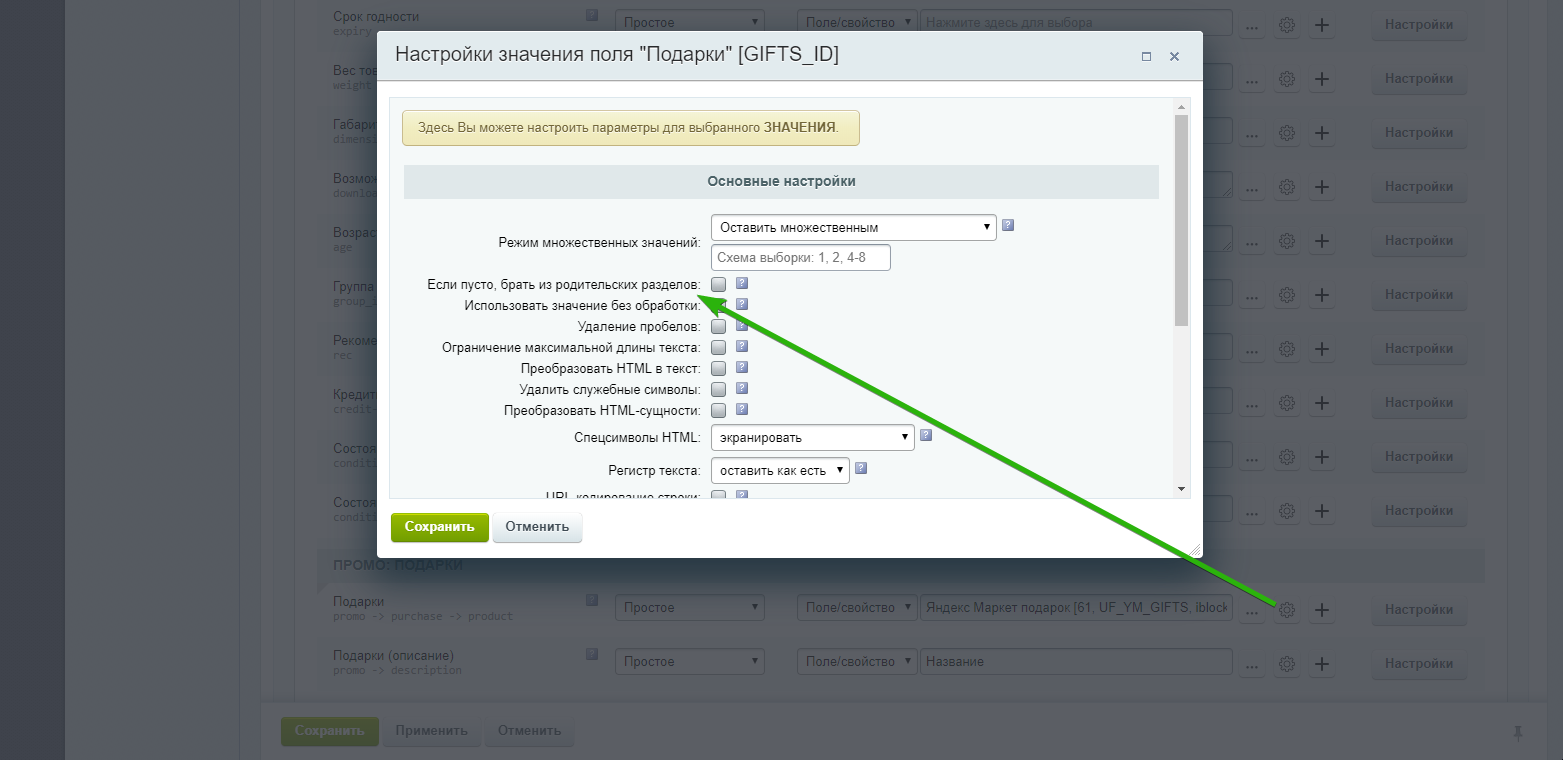This screenshot has width=1563, height=760.
Task: Click gear icon in Подарки row of background page
Action: coord(1288,609)
